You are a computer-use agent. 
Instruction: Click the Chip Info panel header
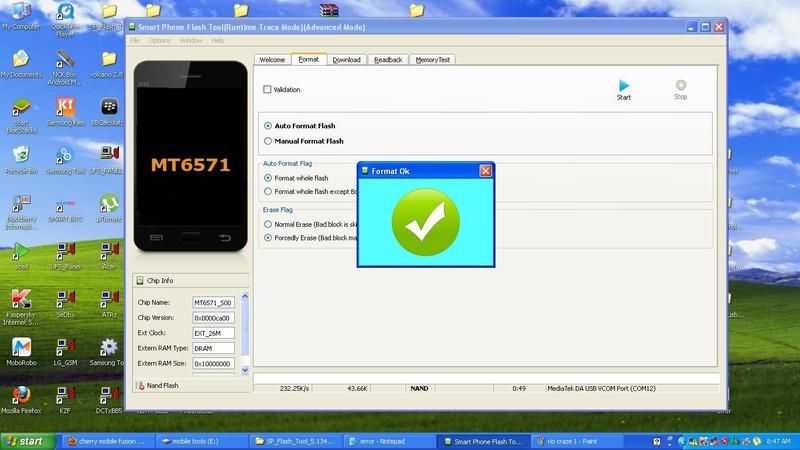pos(192,281)
